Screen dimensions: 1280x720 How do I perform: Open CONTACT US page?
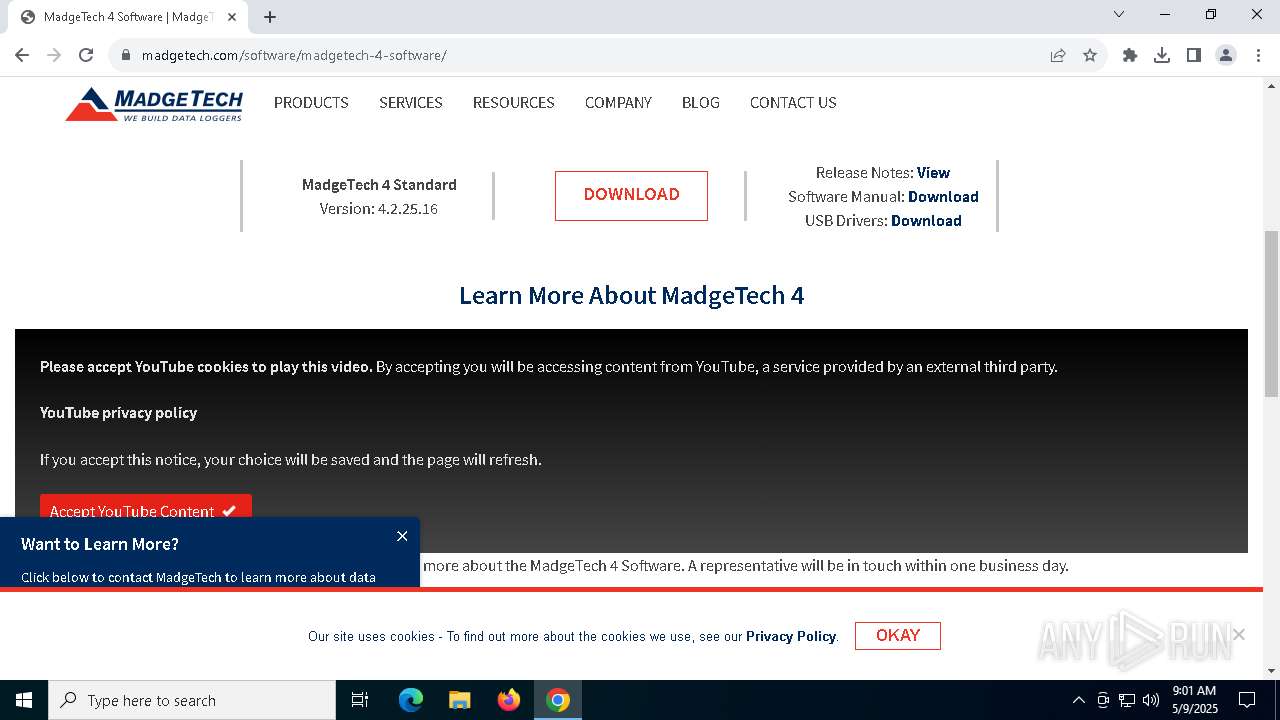tap(793, 102)
